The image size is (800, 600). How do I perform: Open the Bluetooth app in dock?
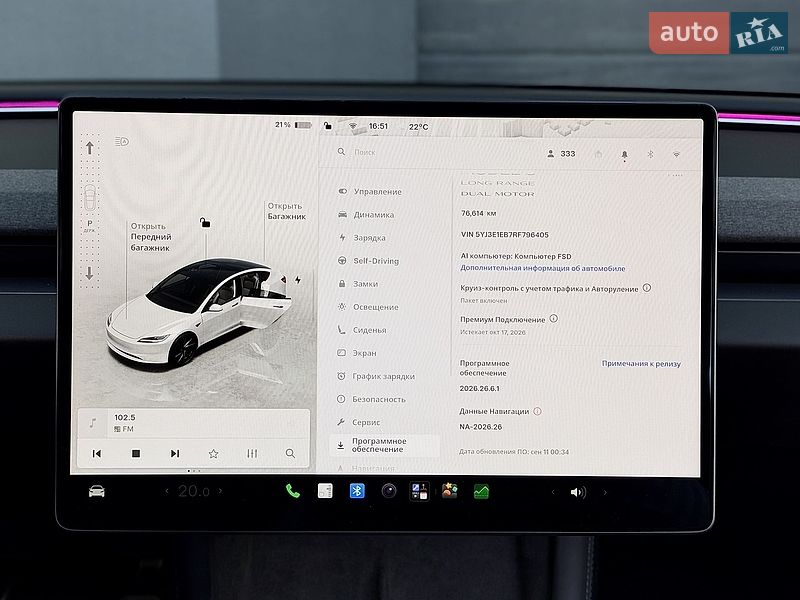[x=357, y=491]
